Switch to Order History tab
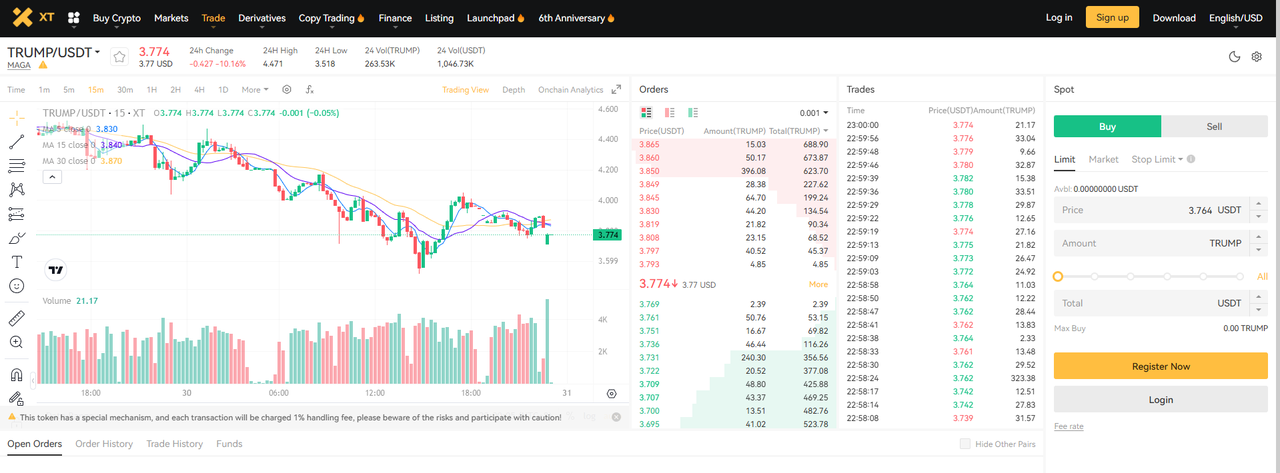 pyautogui.click(x=104, y=444)
